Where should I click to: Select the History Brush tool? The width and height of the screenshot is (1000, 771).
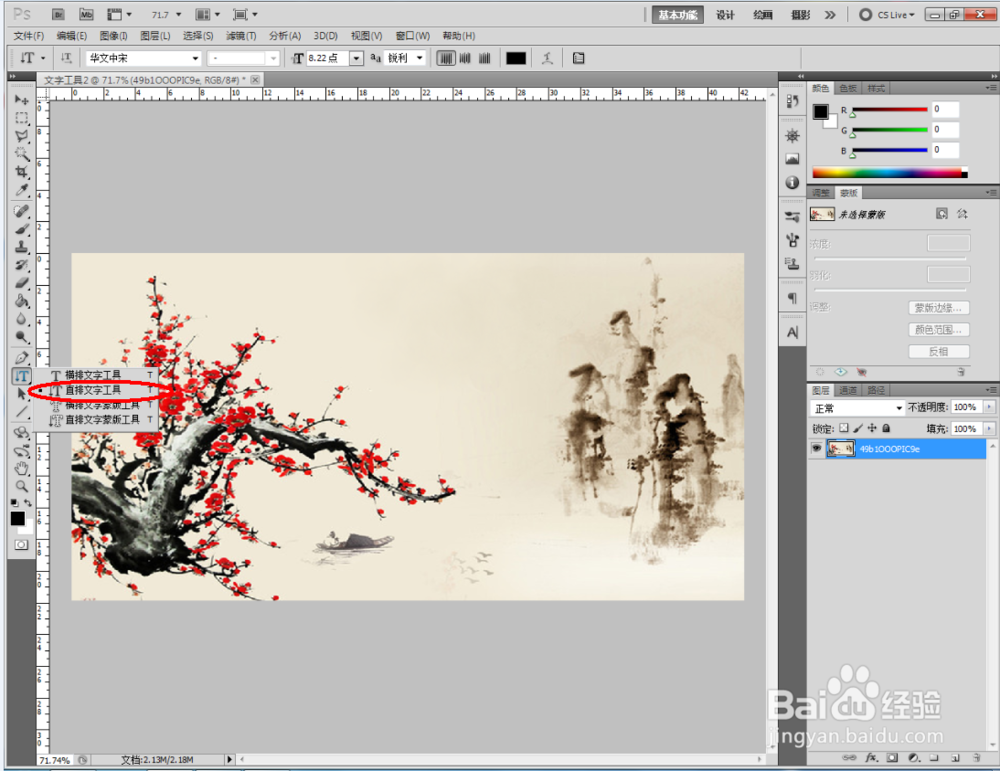22,265
